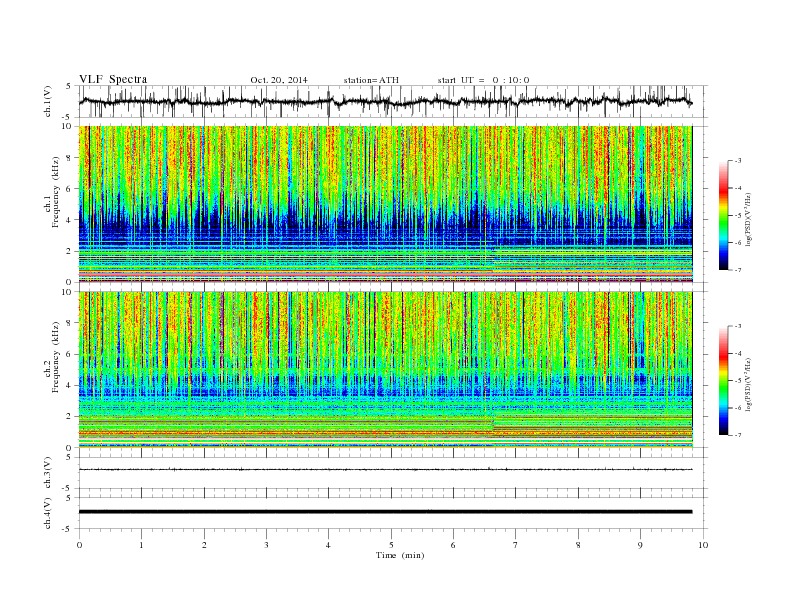Viewport: 792px width, 612px height.
Task: Click the "-4" label on ch.2 colorbar
Action: [x=738, y=353]
